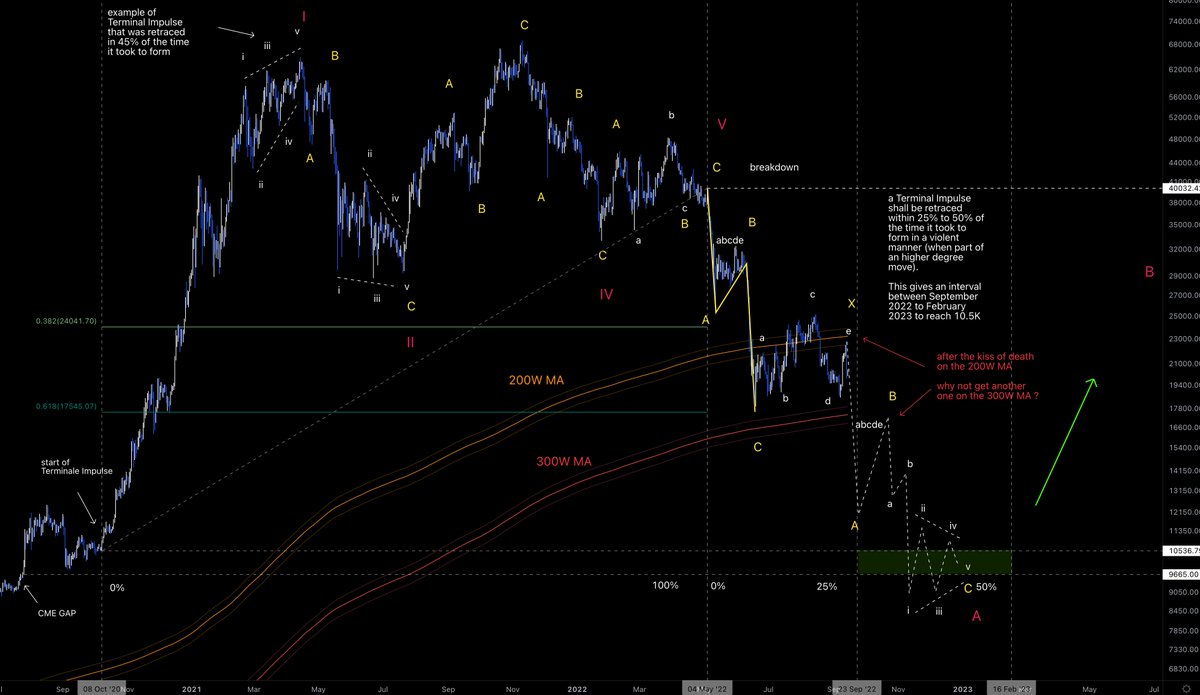Select the red wave 'II' label
The height and width of the screenshot is (695, 1200).
[411, 342]
